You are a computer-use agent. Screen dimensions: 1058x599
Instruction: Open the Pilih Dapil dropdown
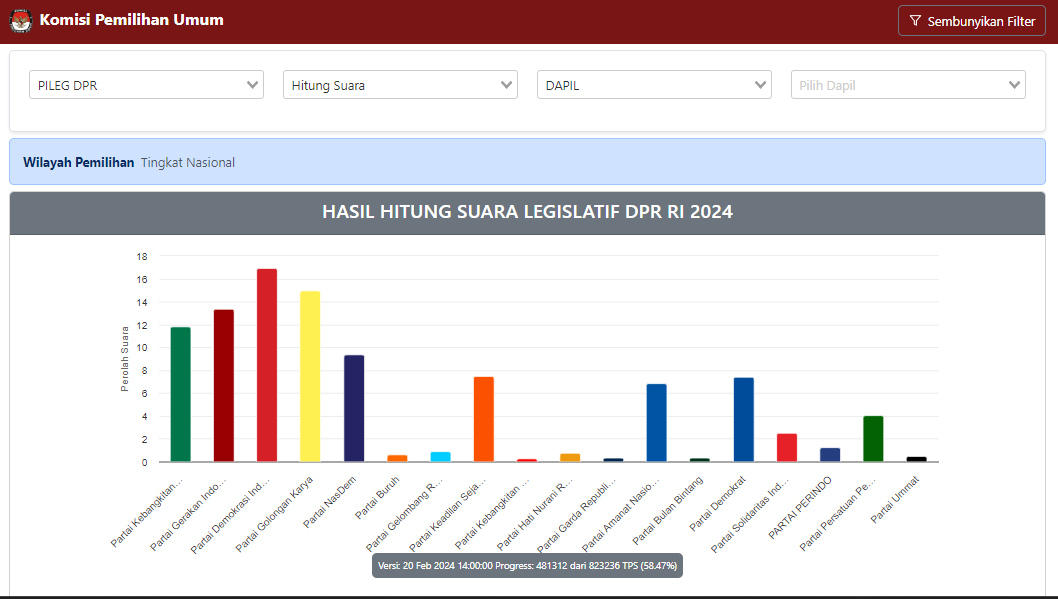coord(908,85)
